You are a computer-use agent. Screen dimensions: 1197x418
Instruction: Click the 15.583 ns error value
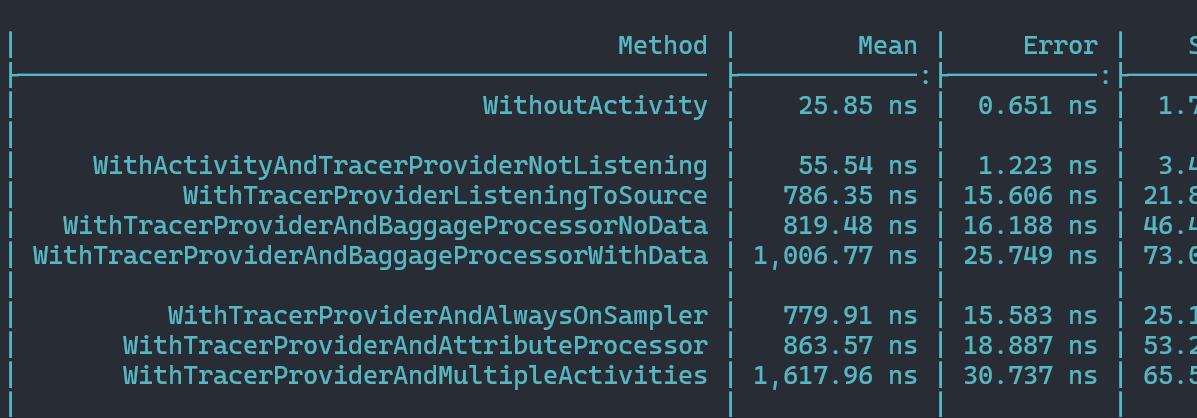1030,316
